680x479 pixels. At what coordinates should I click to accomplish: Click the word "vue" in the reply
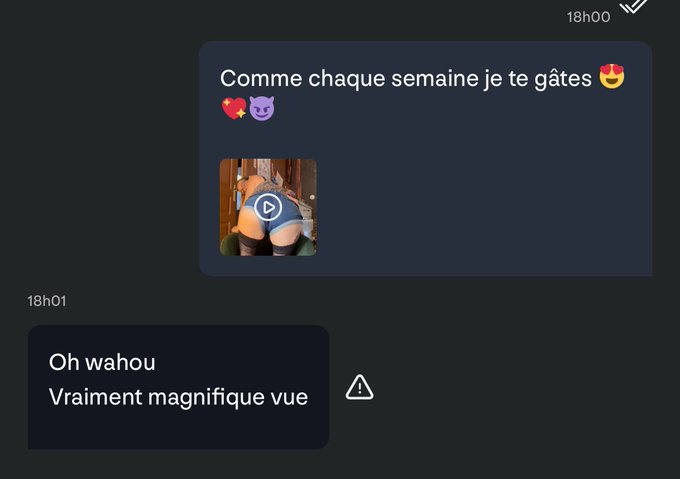289,398
